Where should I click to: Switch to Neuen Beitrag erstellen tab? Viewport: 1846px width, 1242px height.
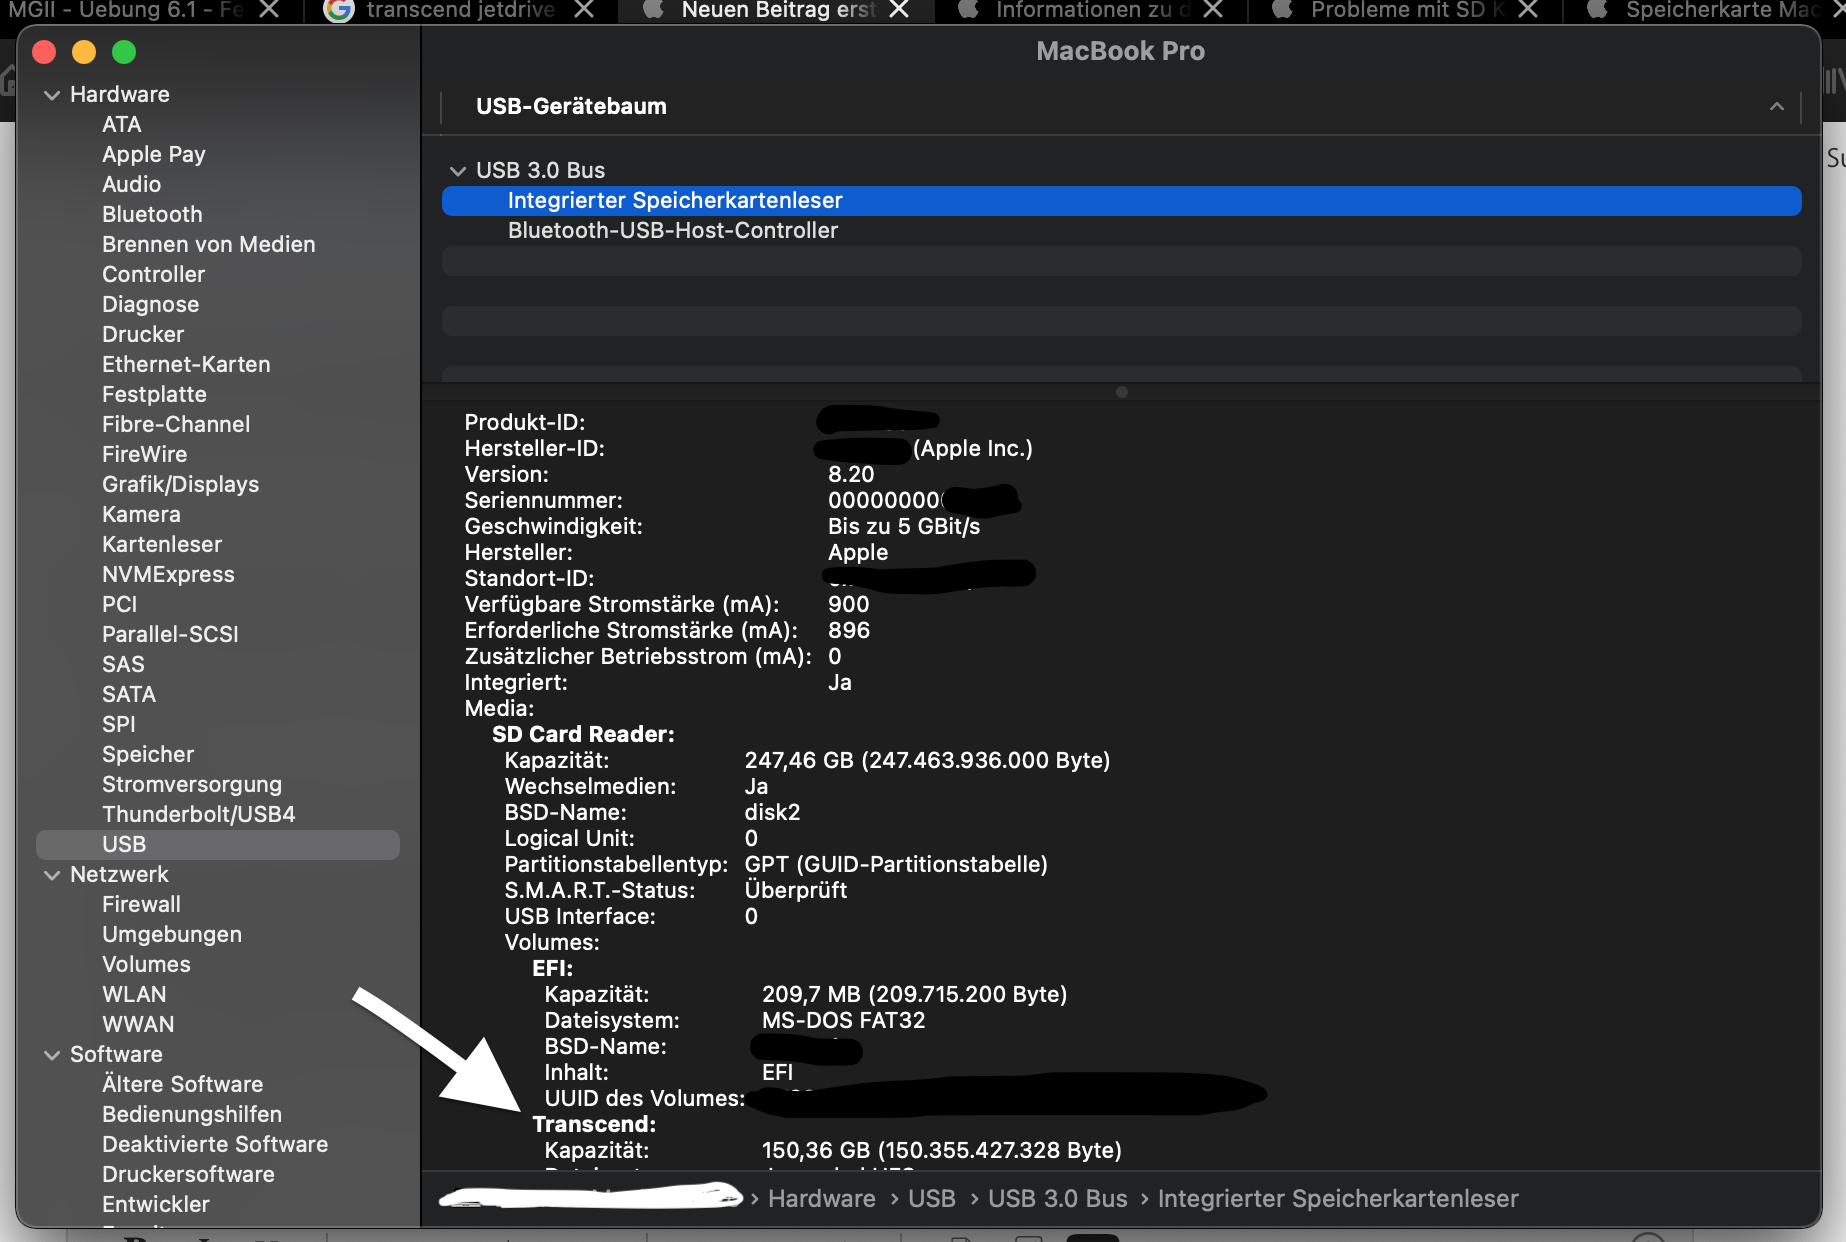[778, 11]
